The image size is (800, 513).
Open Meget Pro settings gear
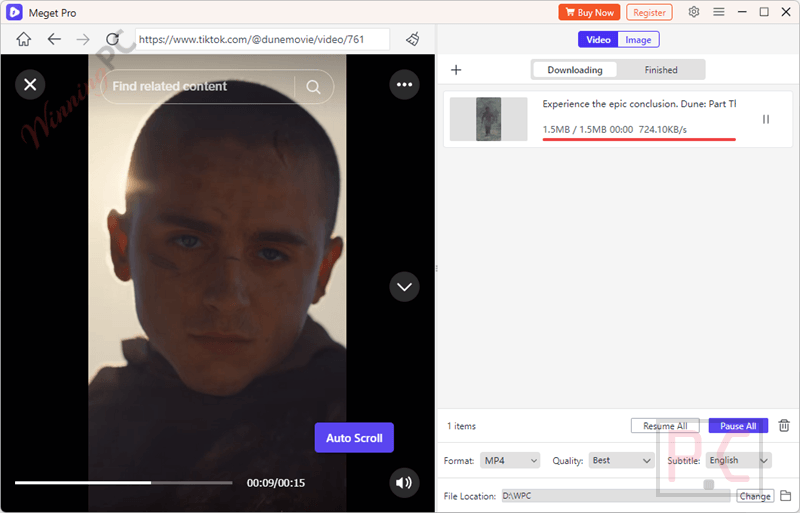(x=693, y=12)
